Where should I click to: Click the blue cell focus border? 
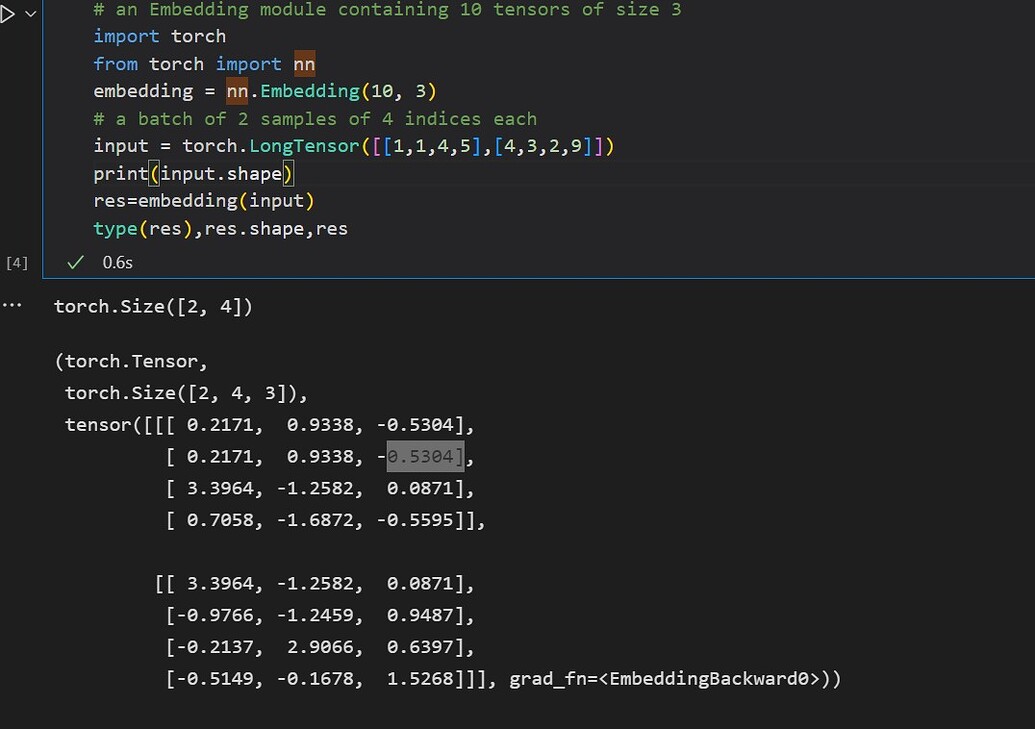point(42,140)
